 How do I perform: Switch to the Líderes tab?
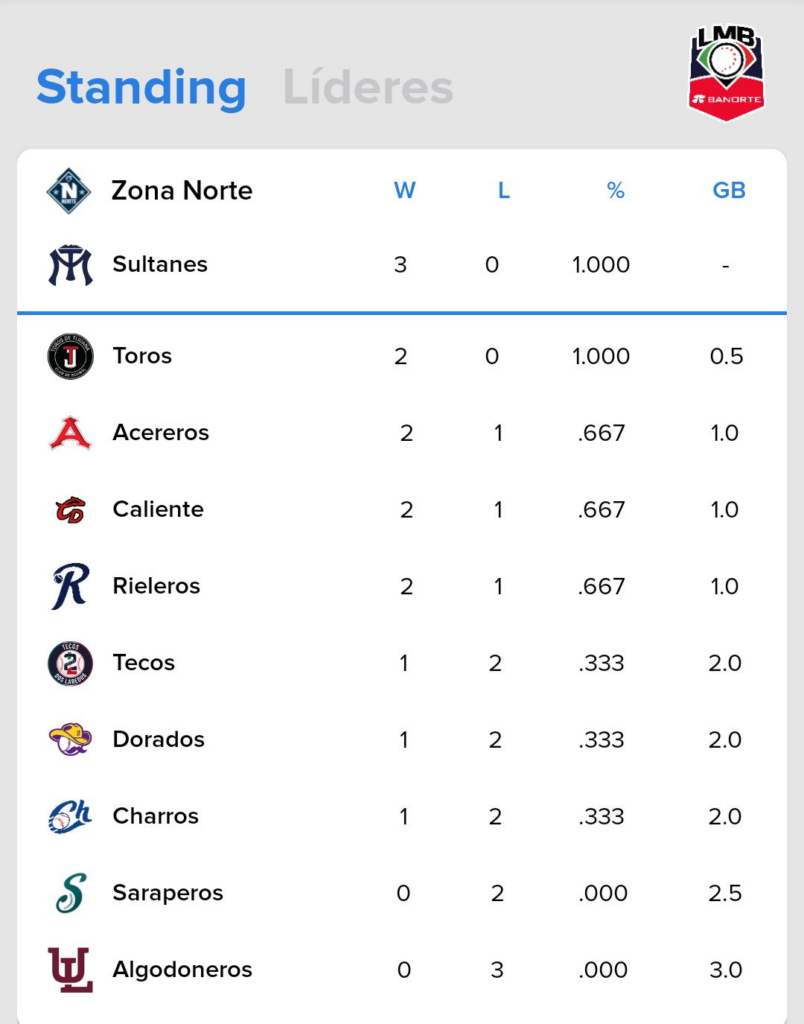(x=368, y=87)
